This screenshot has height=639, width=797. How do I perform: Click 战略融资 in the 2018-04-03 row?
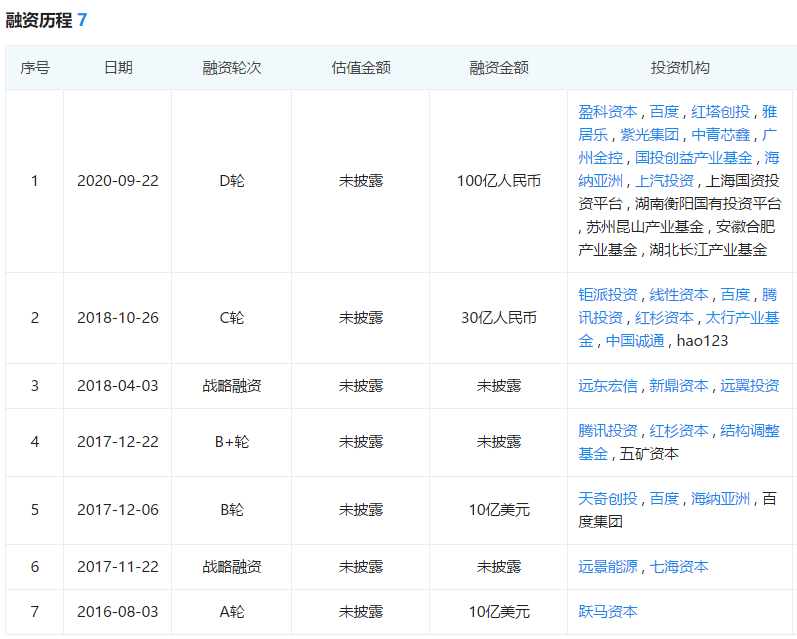pyautogui.click(x=232, y=386)
